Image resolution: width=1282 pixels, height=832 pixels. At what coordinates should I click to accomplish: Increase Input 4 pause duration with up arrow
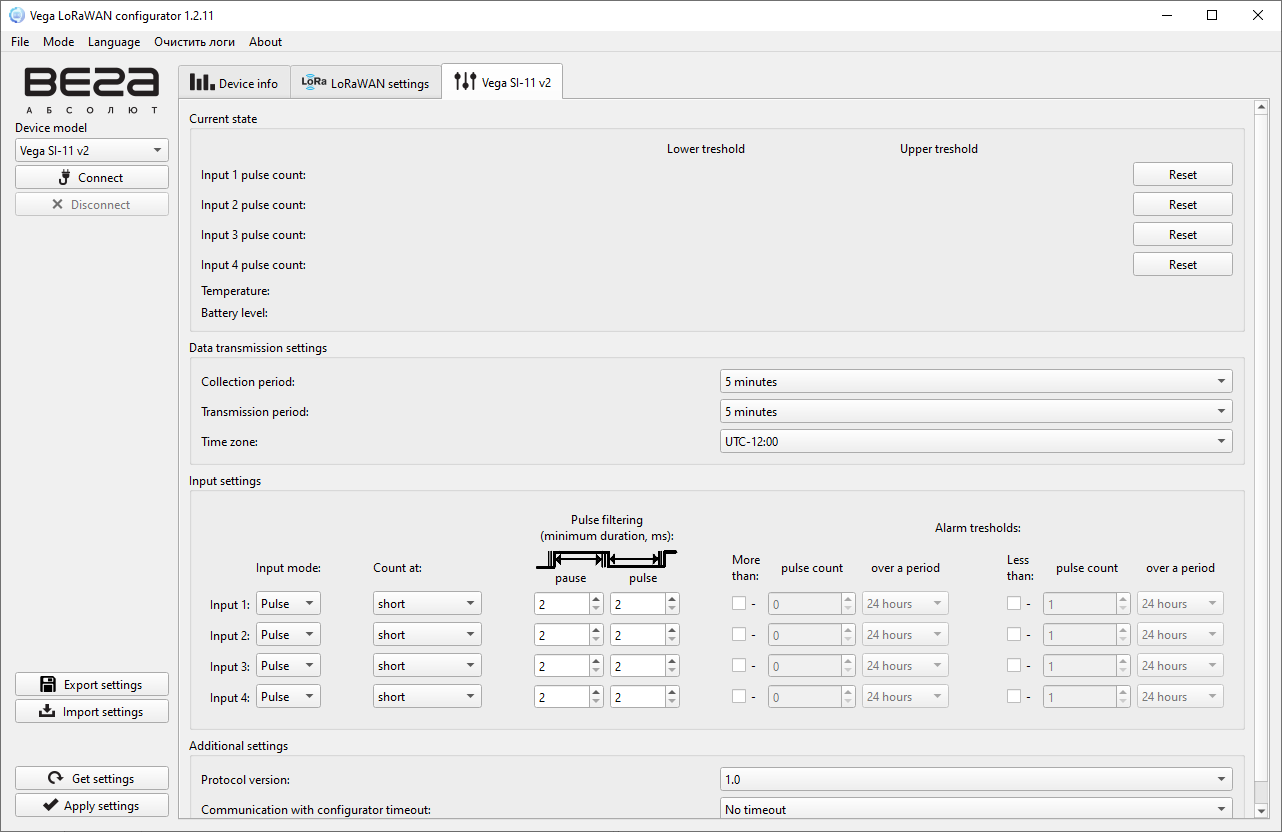pyautogui.click(x=596, y=692)
